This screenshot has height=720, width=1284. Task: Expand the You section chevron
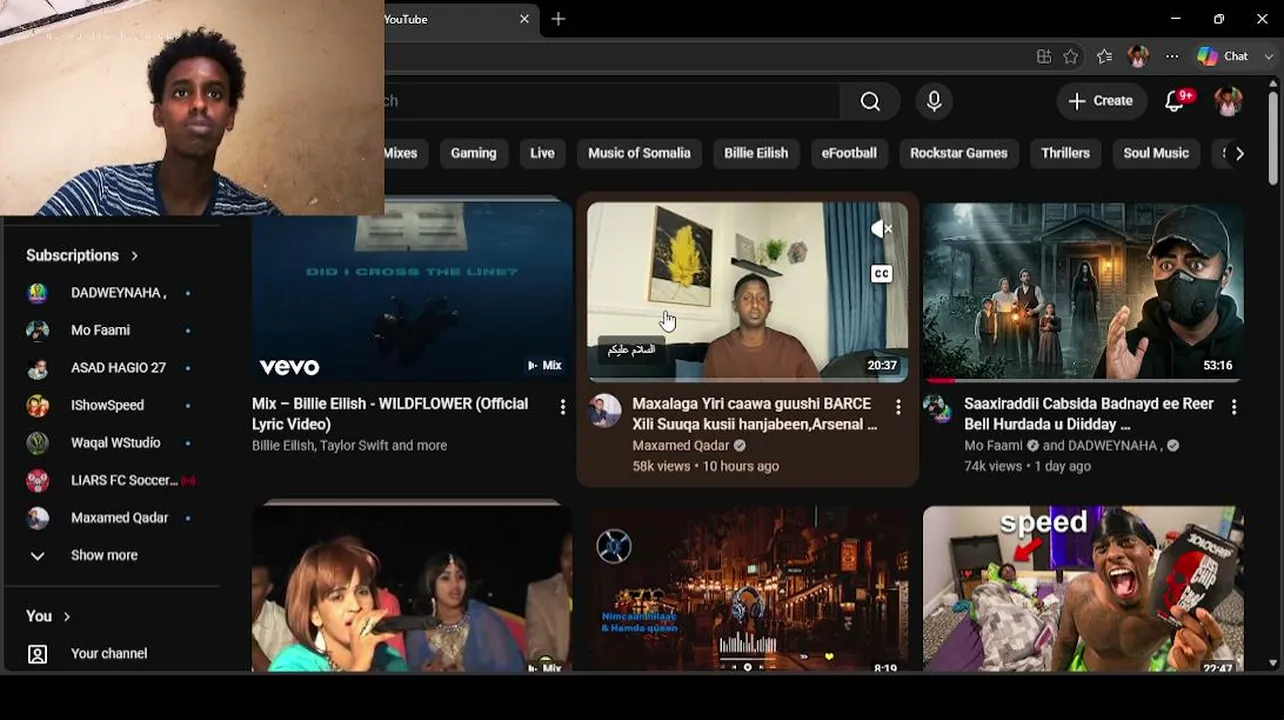click(67, 617)
